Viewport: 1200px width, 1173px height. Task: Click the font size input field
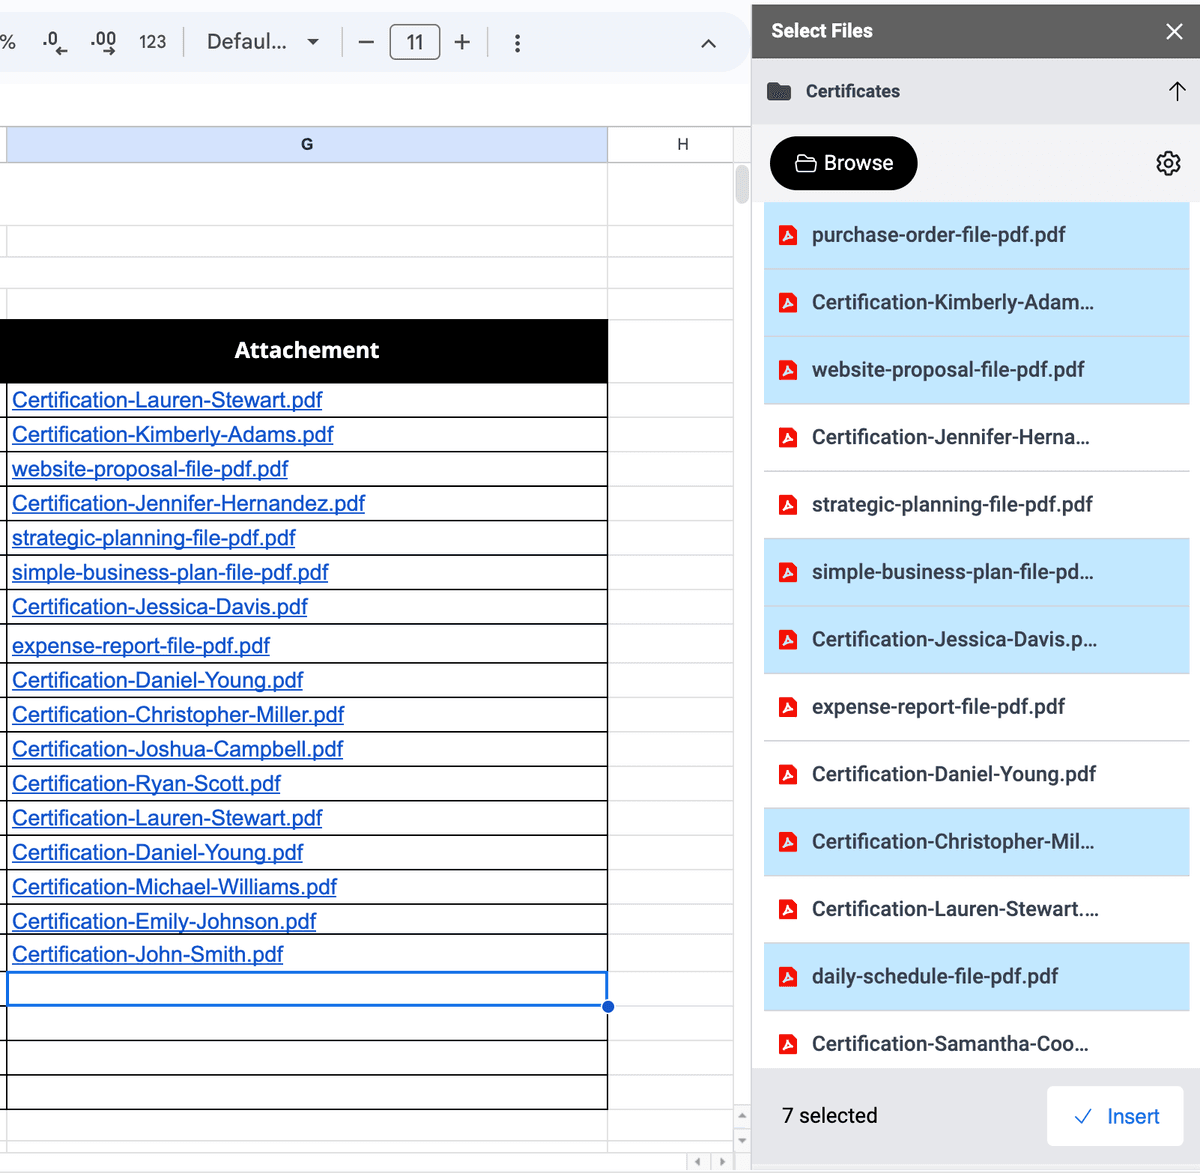pos(414,42)
